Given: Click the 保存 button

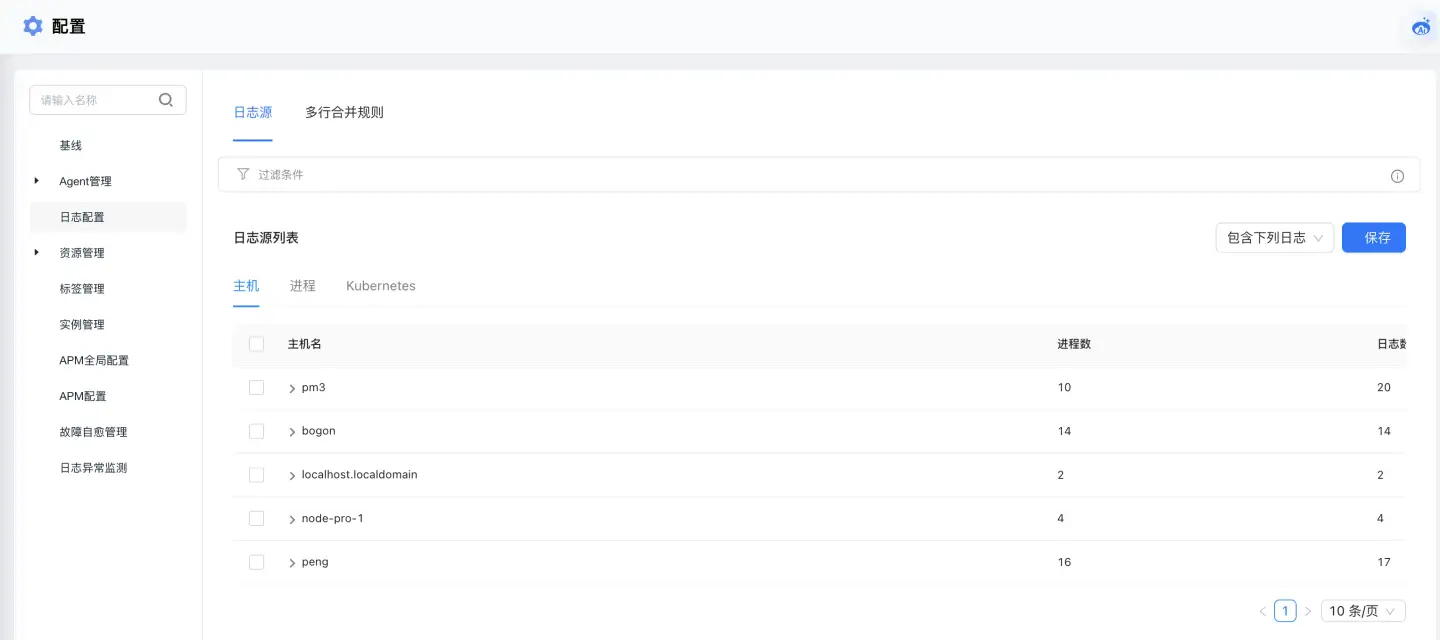Looking at the screenshot, I should point(1373,238).
